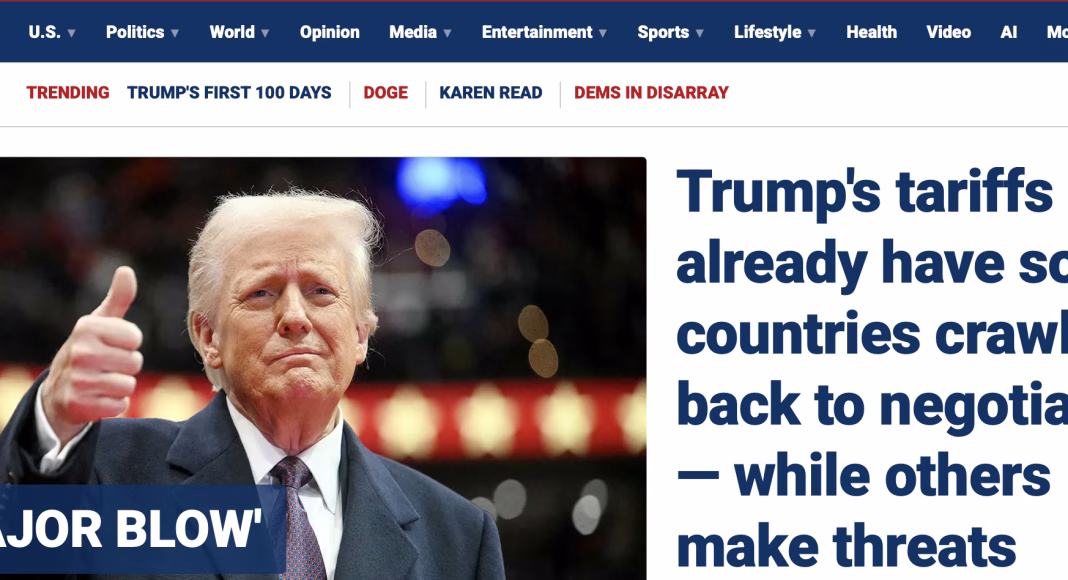Expand the Lifestyle dropdown arrow
The height and width of the screenshot is (580, 1068).
click(x=811, y=33)
